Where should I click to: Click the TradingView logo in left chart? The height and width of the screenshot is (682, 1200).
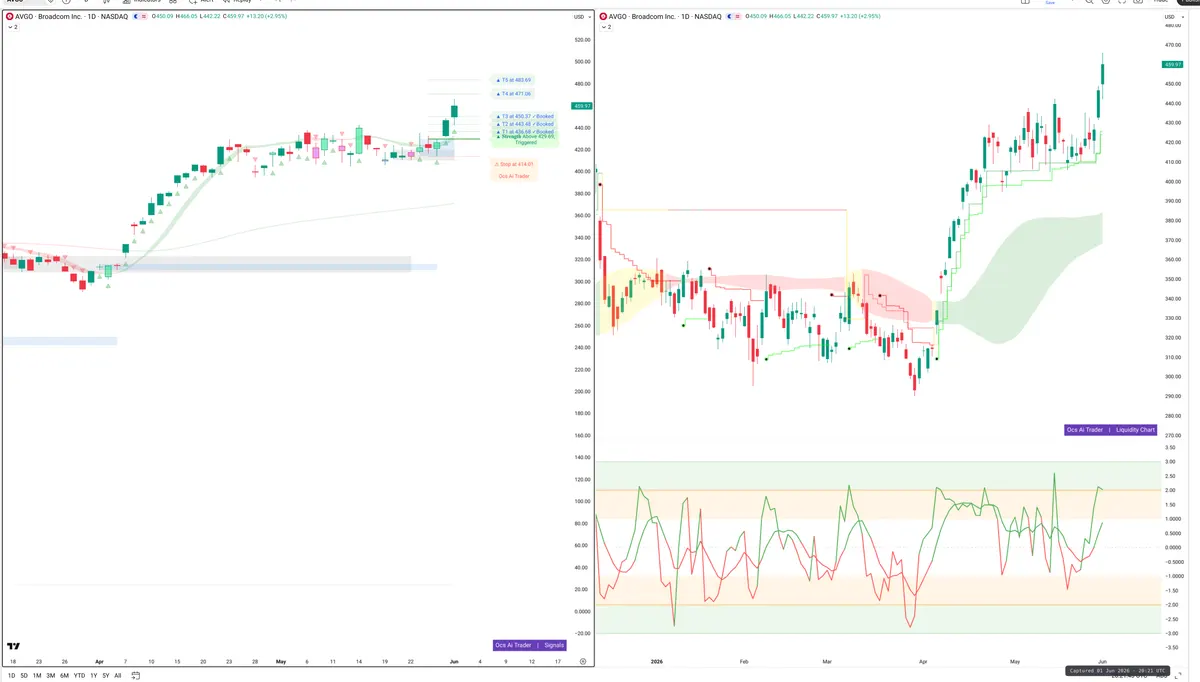(x=13, y=648)
